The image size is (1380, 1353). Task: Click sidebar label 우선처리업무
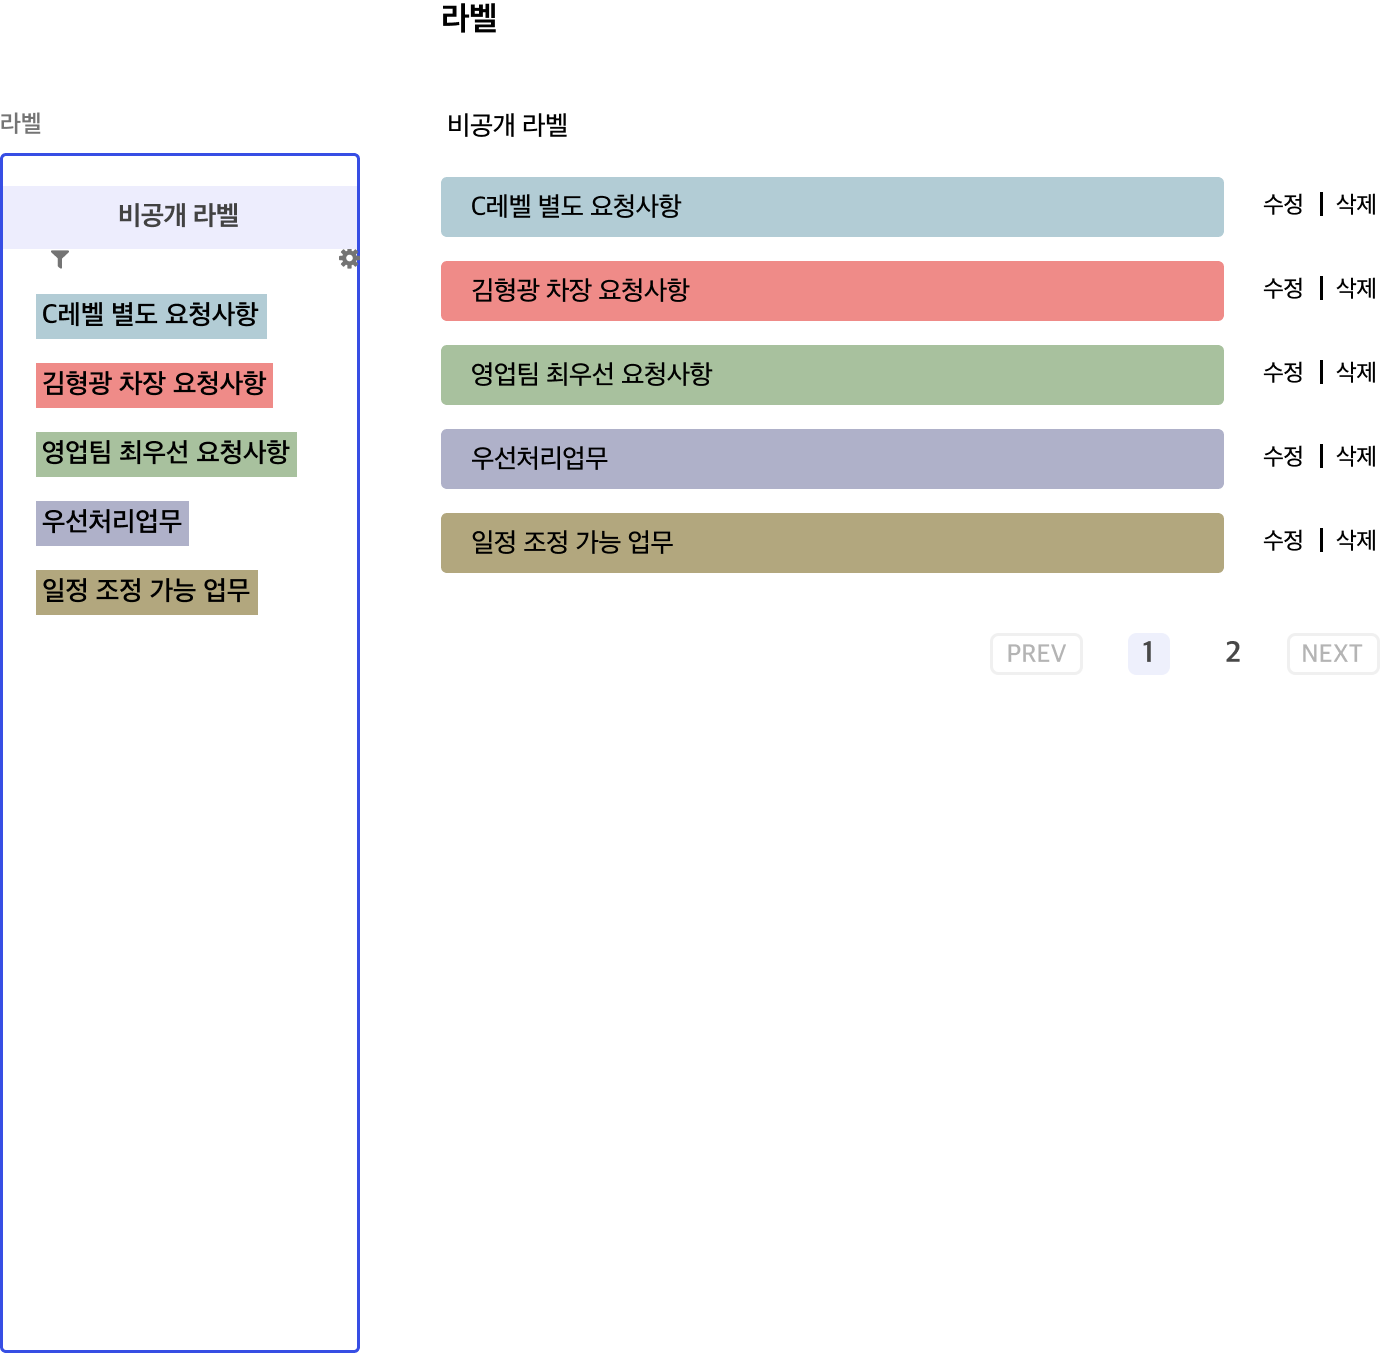tap(112, 523)
